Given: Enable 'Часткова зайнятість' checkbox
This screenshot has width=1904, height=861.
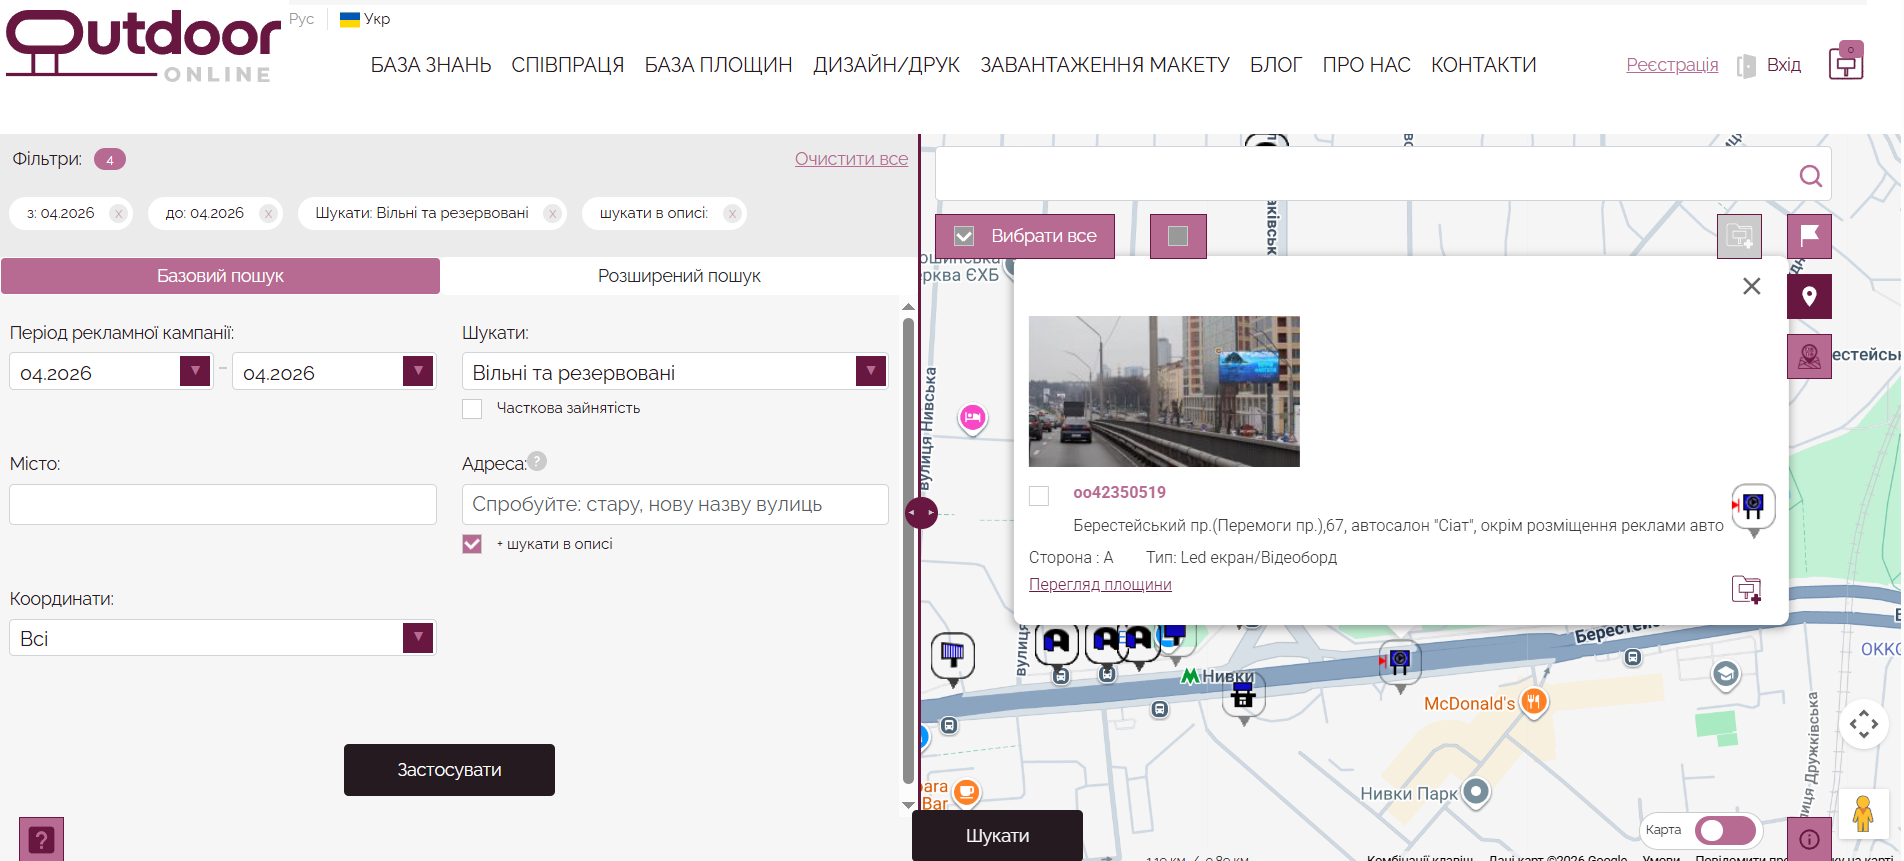Looking at the screenshot, I should (472, 408).
